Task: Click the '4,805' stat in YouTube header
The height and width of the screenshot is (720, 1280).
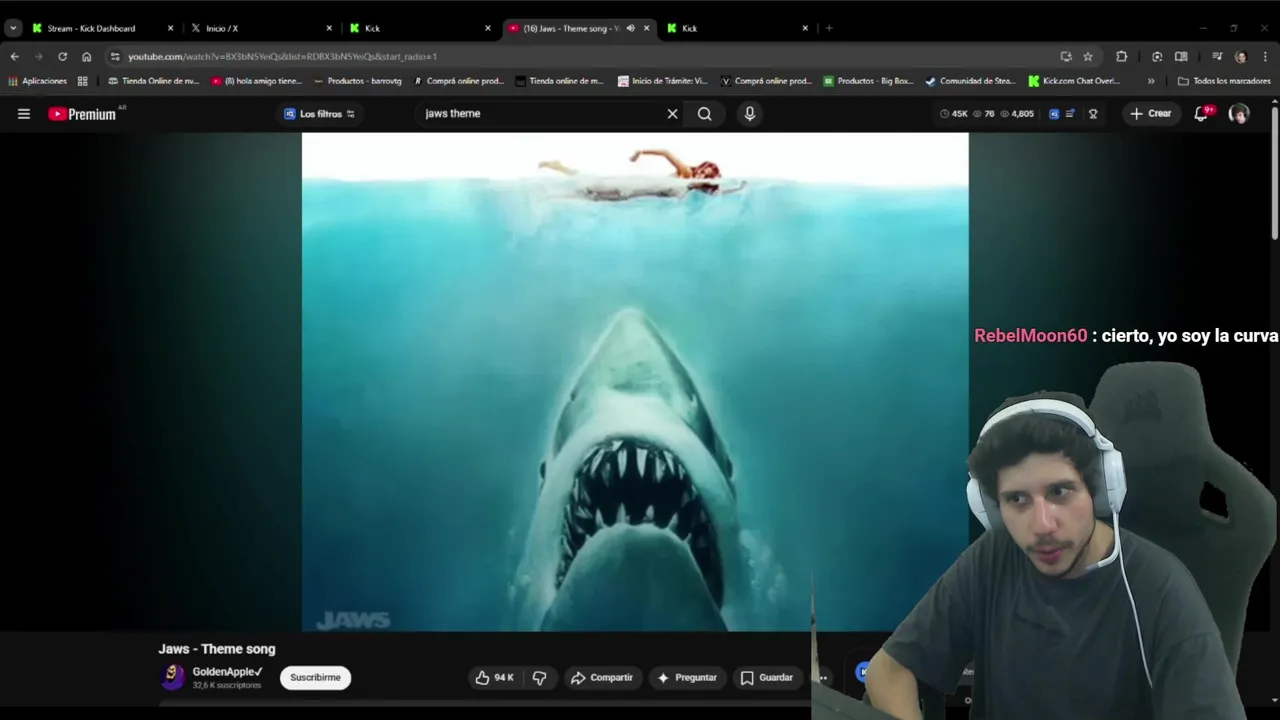Action: tap(1016, 114)
